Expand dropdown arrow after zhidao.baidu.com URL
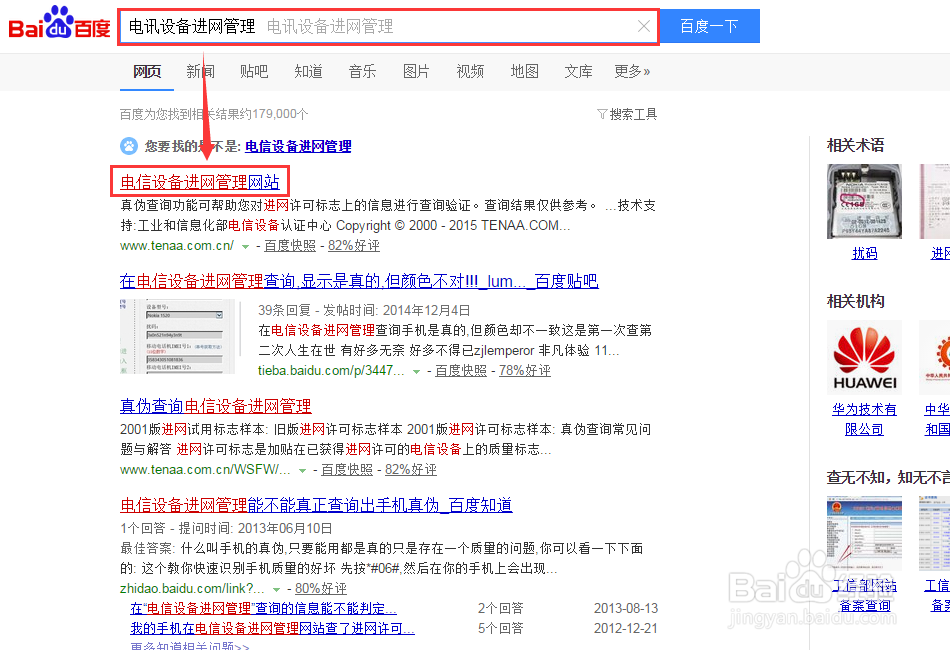 tap(276, 589)
